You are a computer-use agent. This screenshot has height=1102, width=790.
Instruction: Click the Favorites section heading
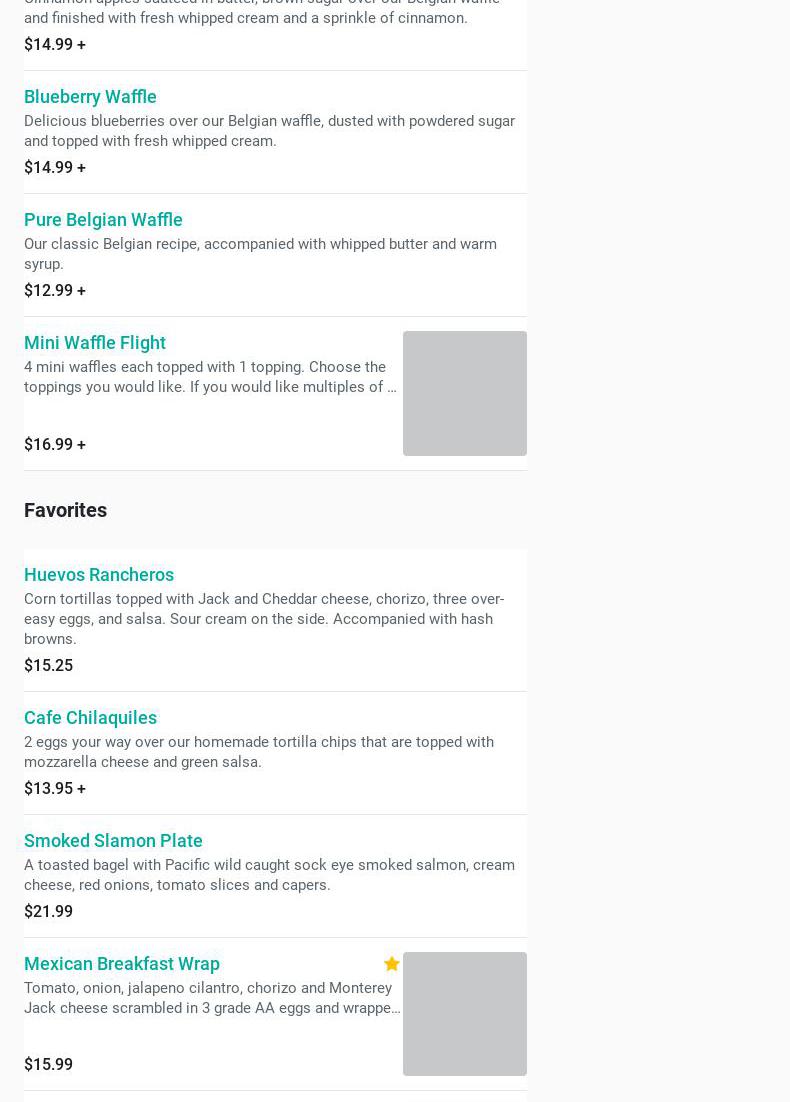coord(65,510)
